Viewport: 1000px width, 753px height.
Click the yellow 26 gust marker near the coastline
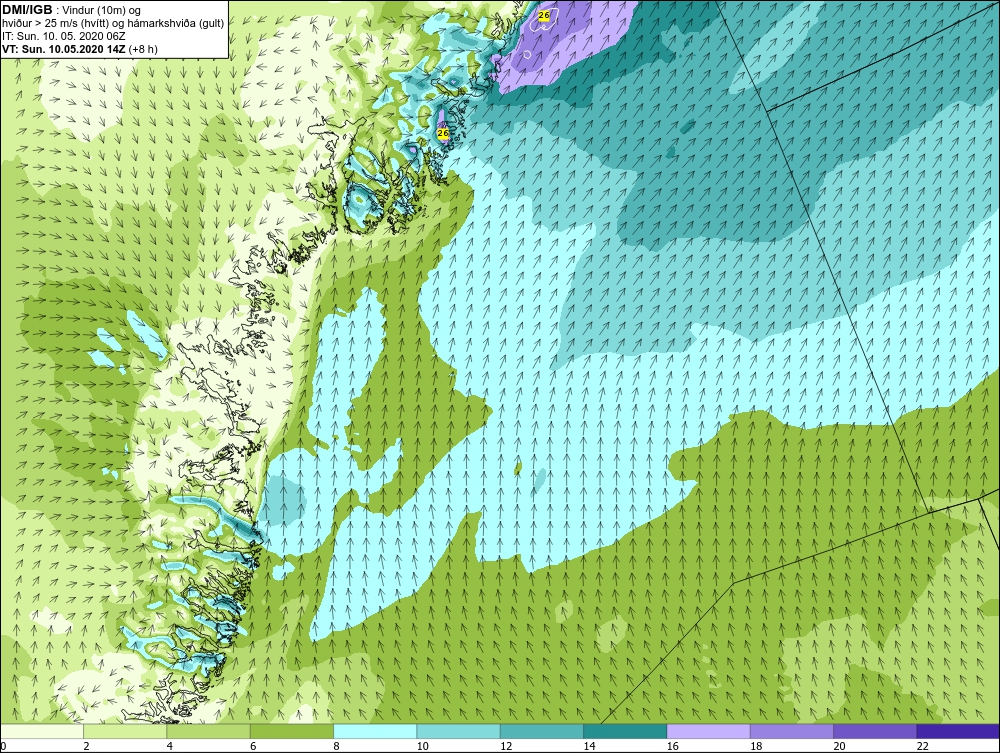(443, 133)
